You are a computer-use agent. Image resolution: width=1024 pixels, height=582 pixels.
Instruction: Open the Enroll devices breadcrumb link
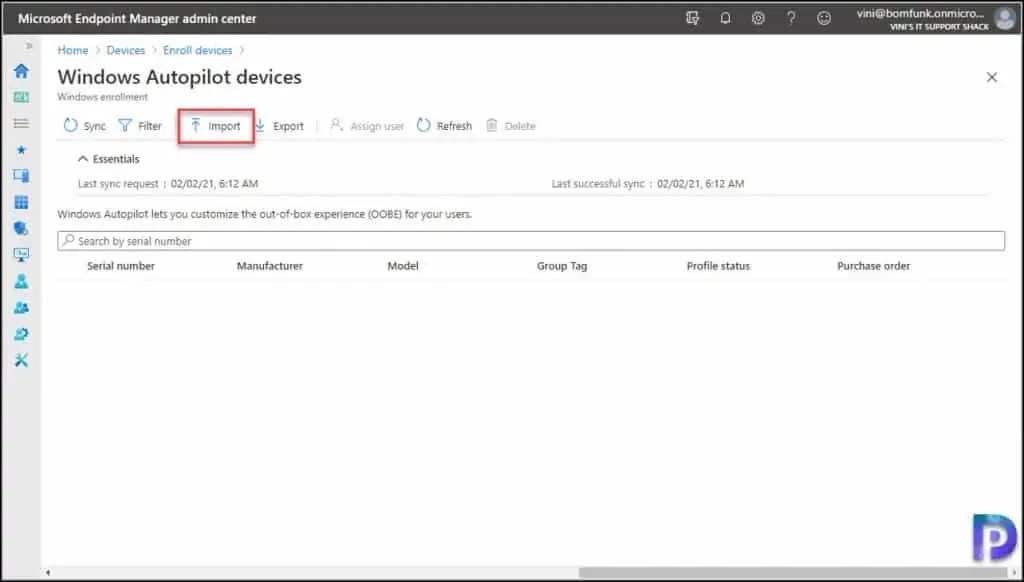(197, 50)
